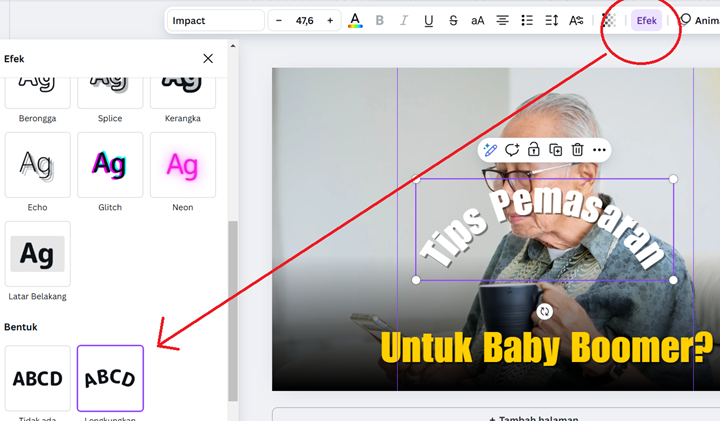Open letter and line spacing options

551,21
